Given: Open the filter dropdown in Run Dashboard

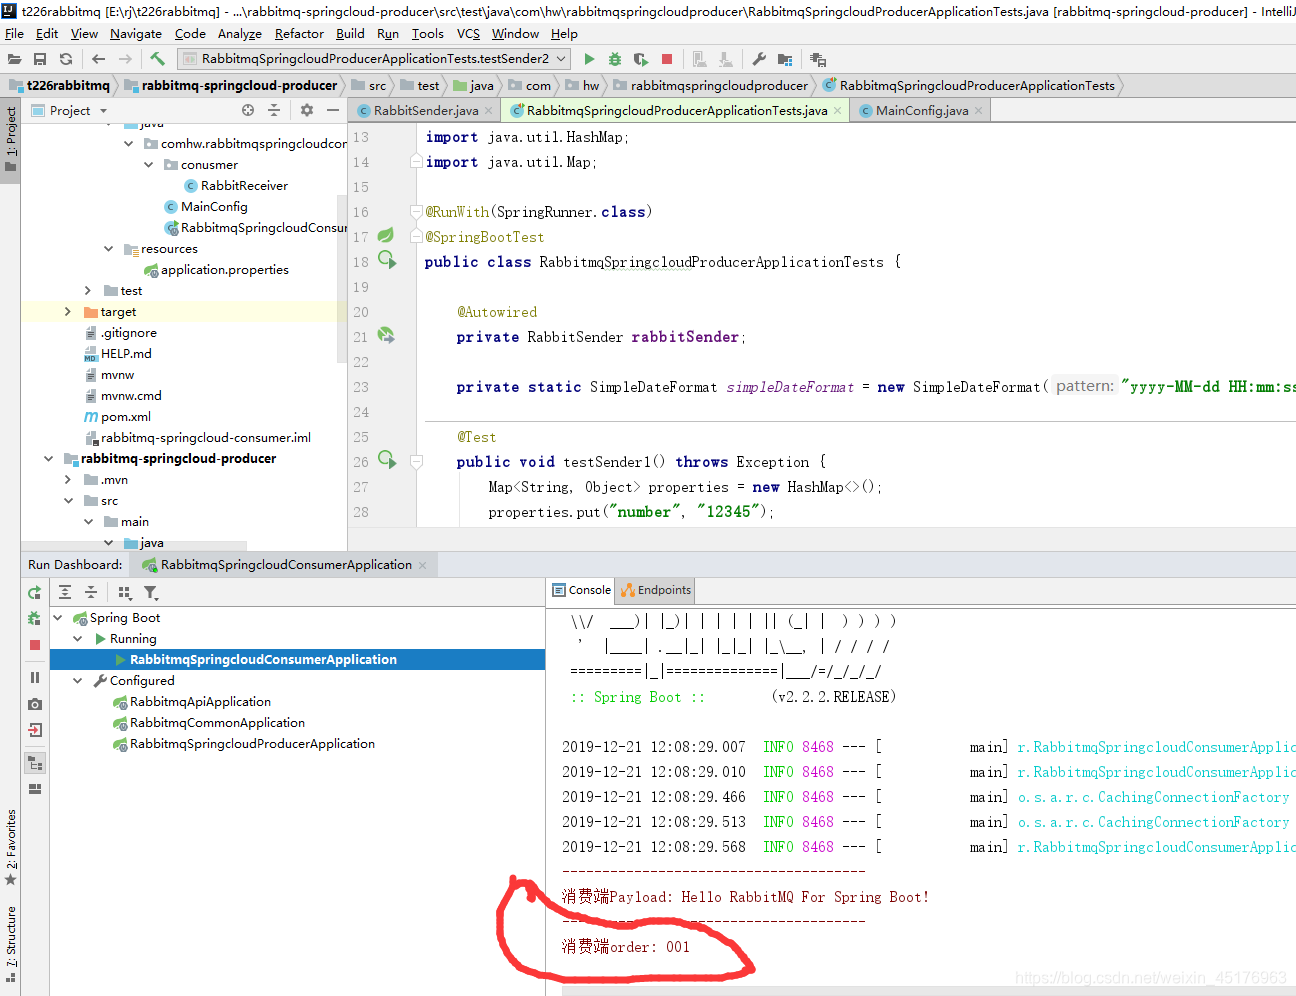Looking at the screenshot, I should (x=151, y=592).
